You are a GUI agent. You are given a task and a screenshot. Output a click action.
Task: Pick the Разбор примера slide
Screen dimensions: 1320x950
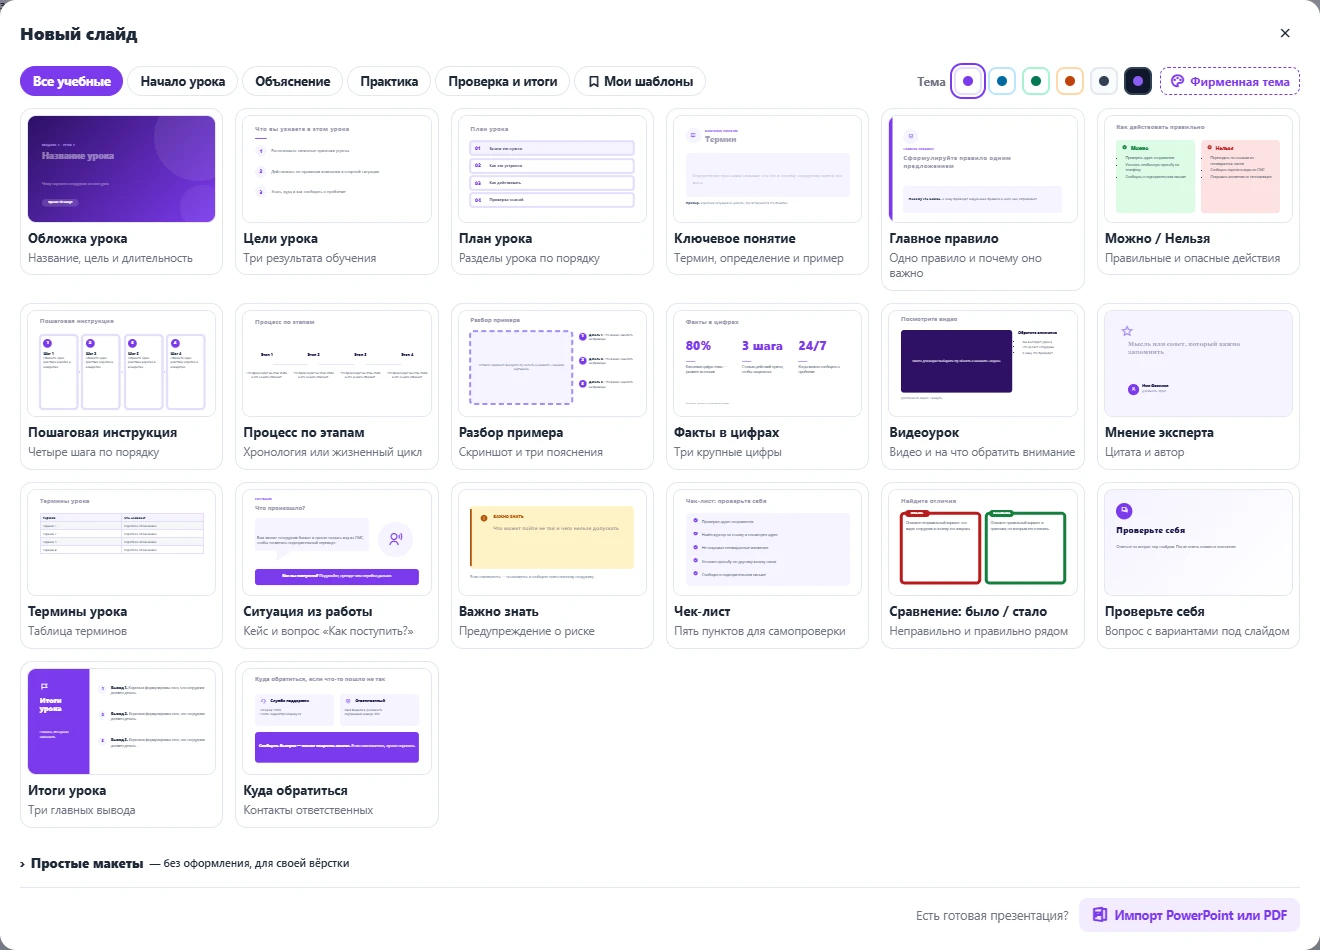(552, 386)
